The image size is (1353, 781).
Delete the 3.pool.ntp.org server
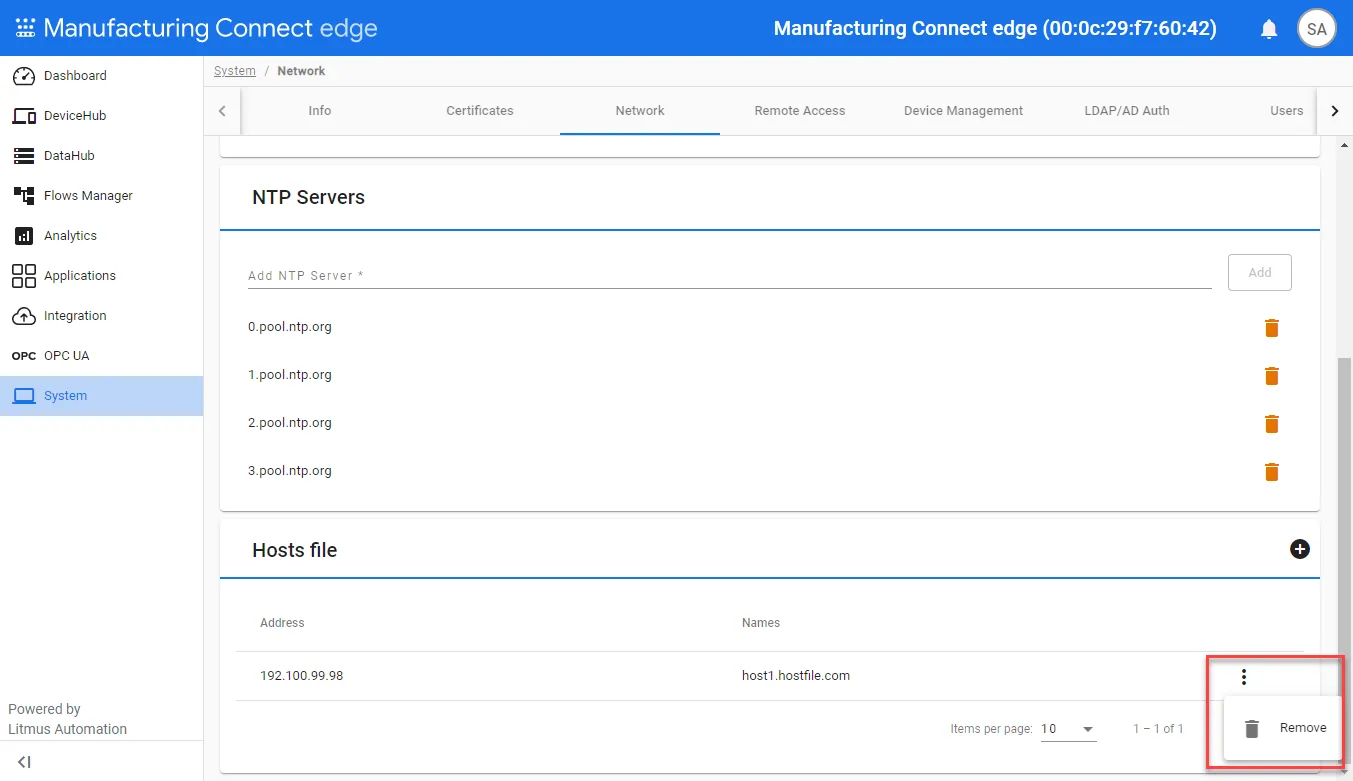(1272, 472)
